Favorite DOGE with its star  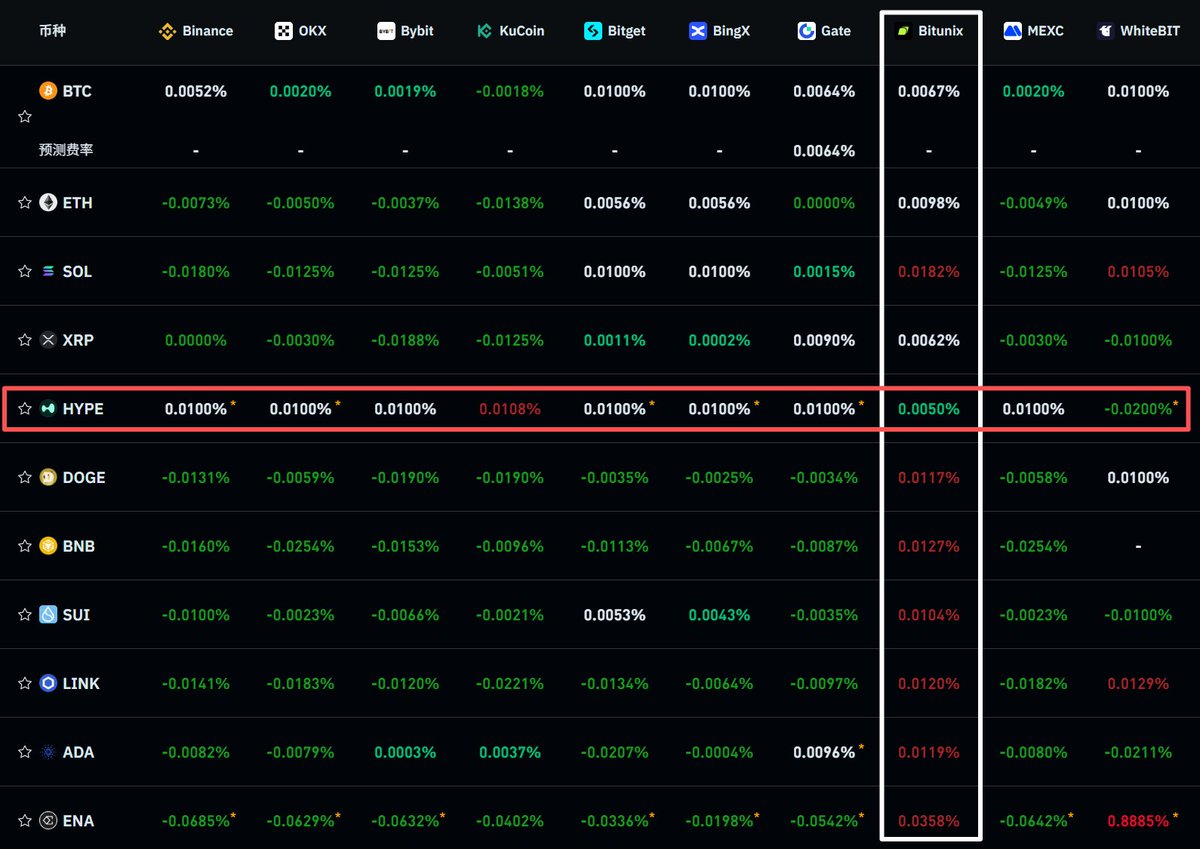point(25,478)
